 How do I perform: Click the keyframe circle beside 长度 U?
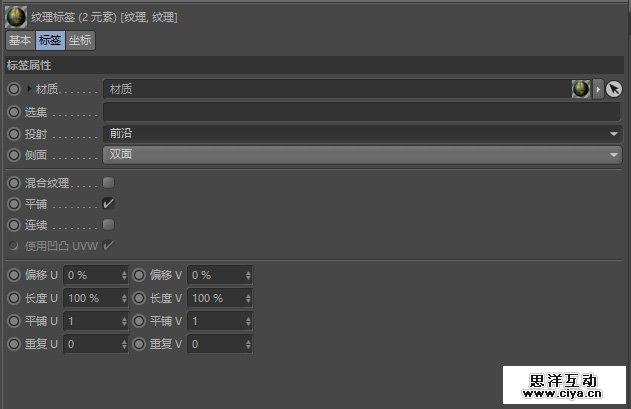14,298
